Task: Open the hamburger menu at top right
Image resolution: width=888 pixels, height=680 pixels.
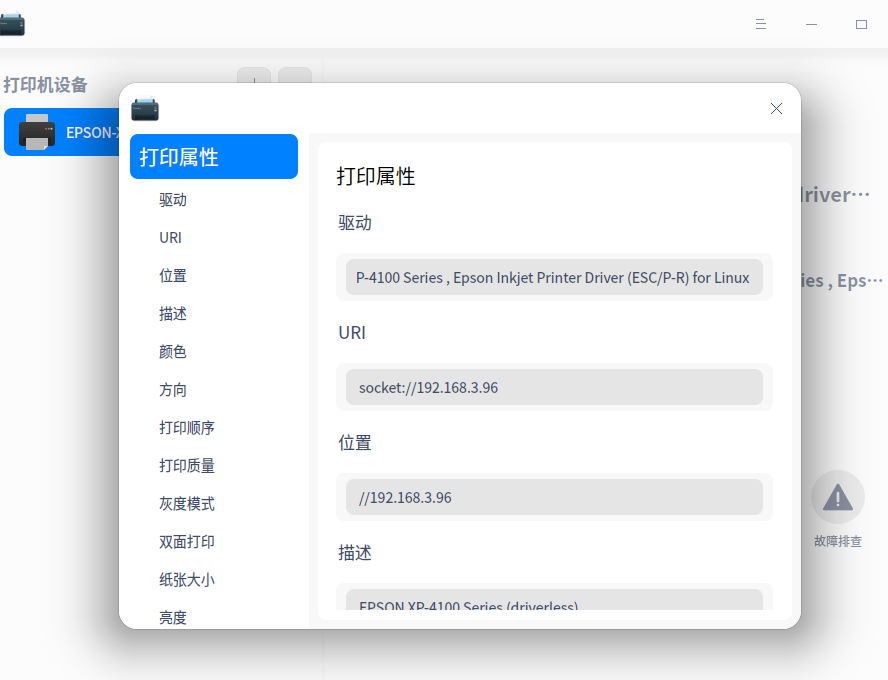Action: point(761,24)
